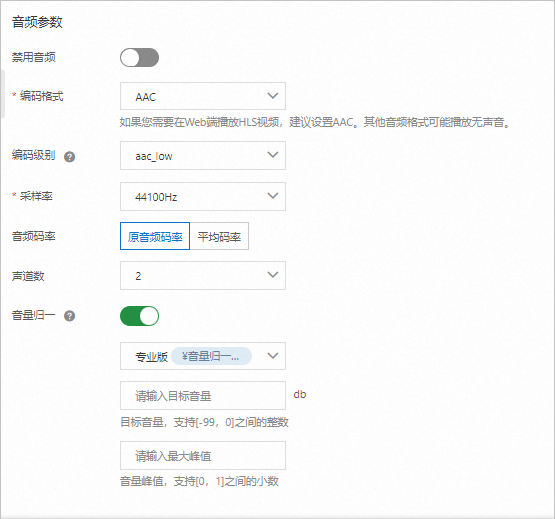Open the 专业版 version selector

203,356
